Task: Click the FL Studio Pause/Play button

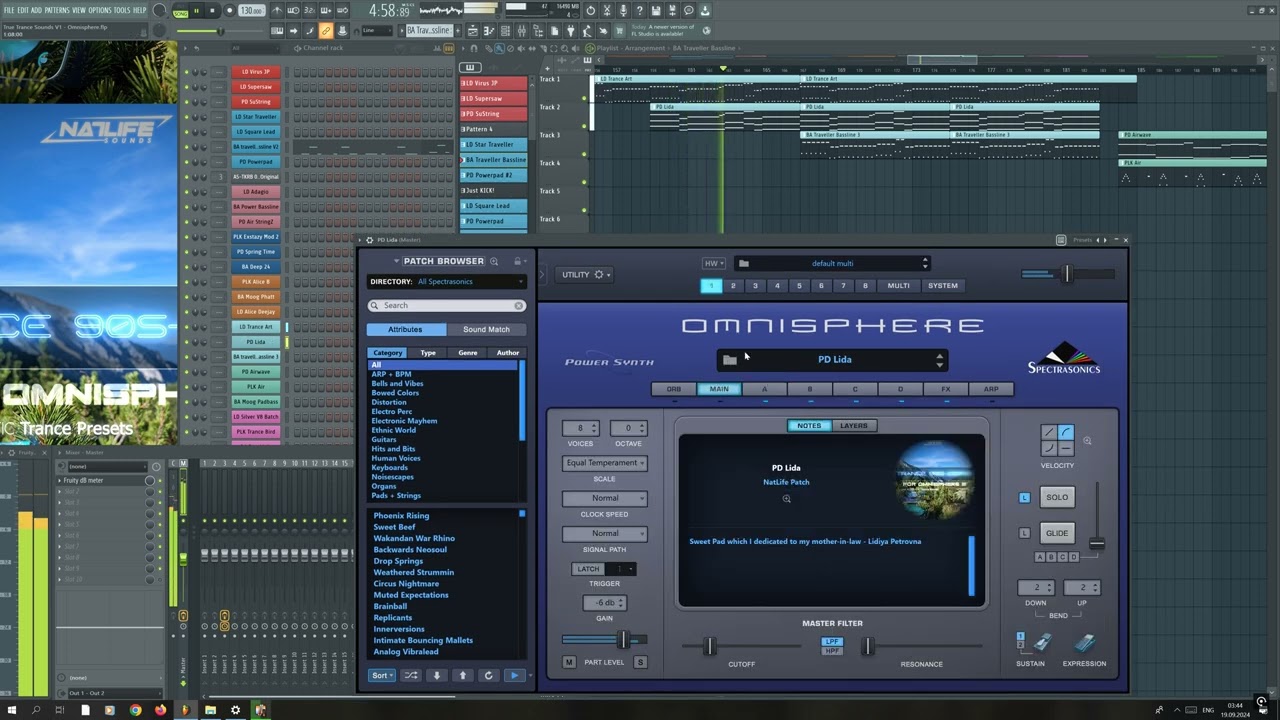Action: pos(196,11)
